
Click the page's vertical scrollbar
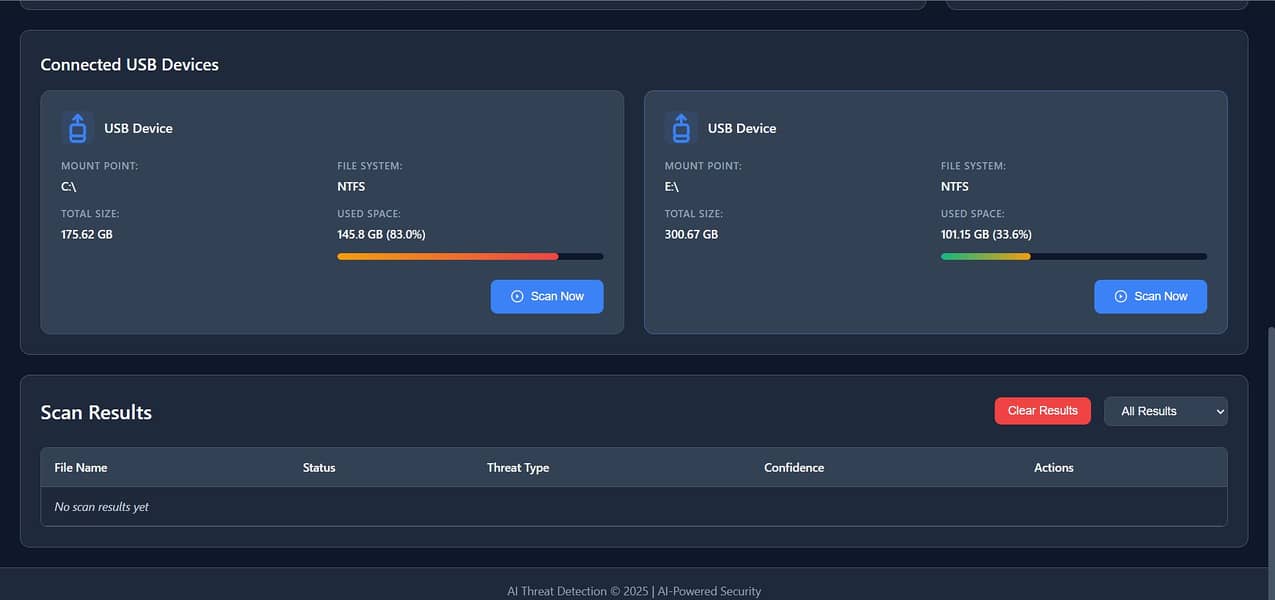click(x=1270, y=450)
